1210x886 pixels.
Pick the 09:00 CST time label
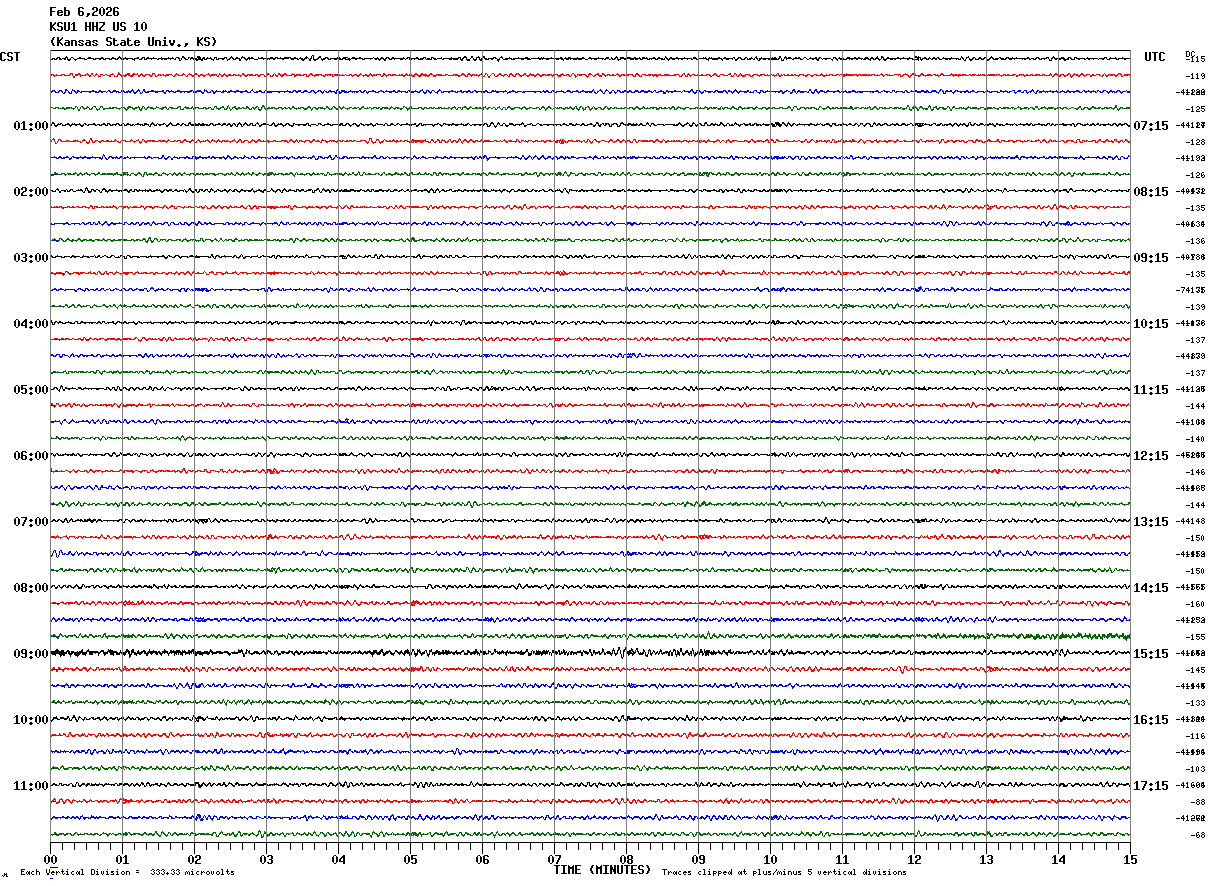point(30,654)
